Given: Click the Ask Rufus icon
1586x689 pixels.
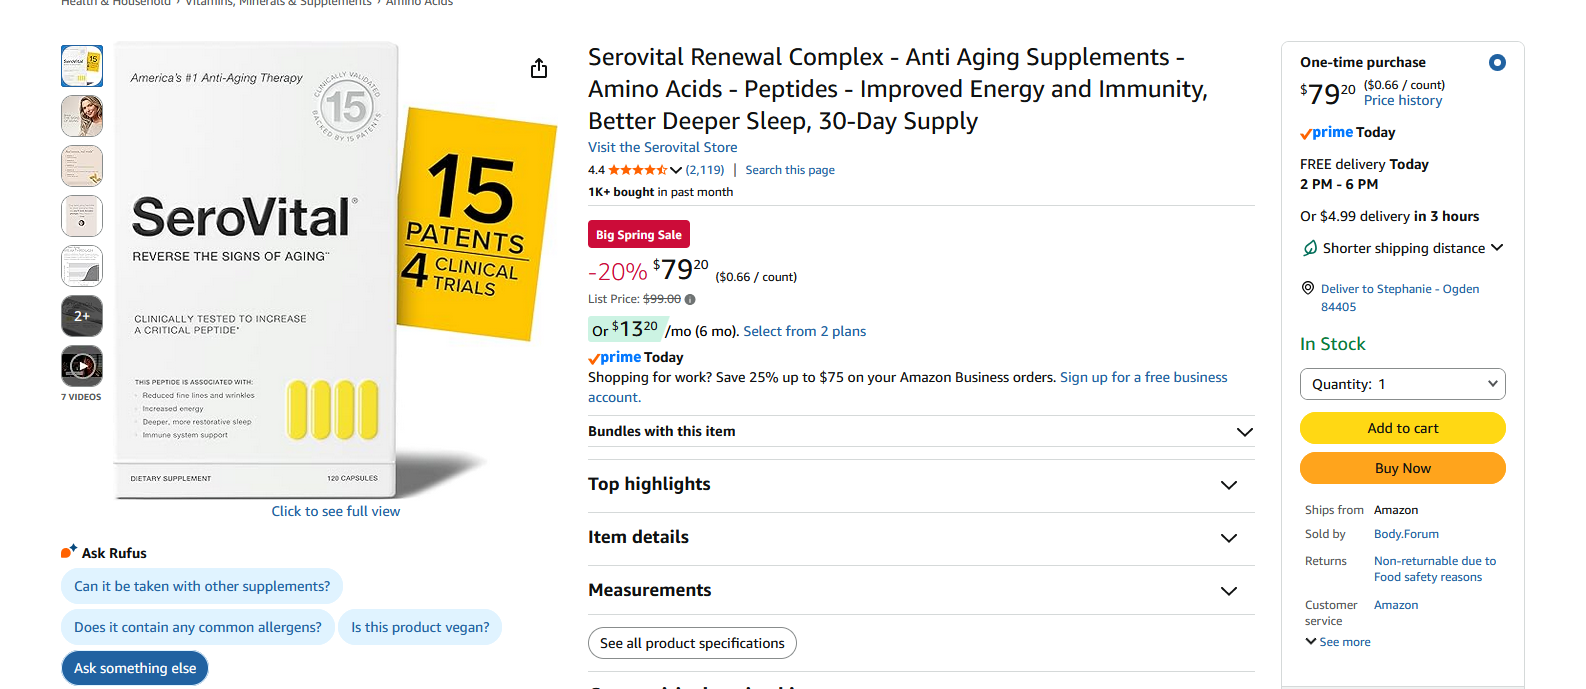Looking at the screenshot, I should click(x=68, y=552).
